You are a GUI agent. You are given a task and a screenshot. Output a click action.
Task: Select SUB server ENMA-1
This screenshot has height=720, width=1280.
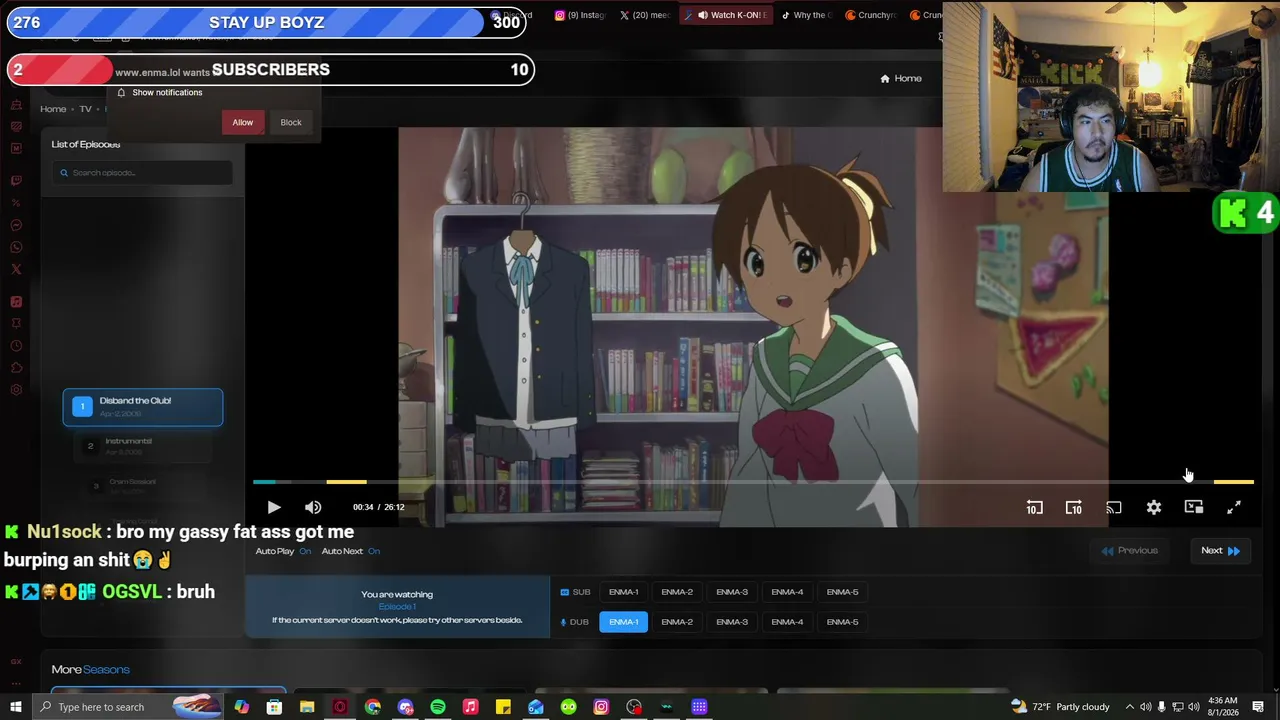point(624,592)
